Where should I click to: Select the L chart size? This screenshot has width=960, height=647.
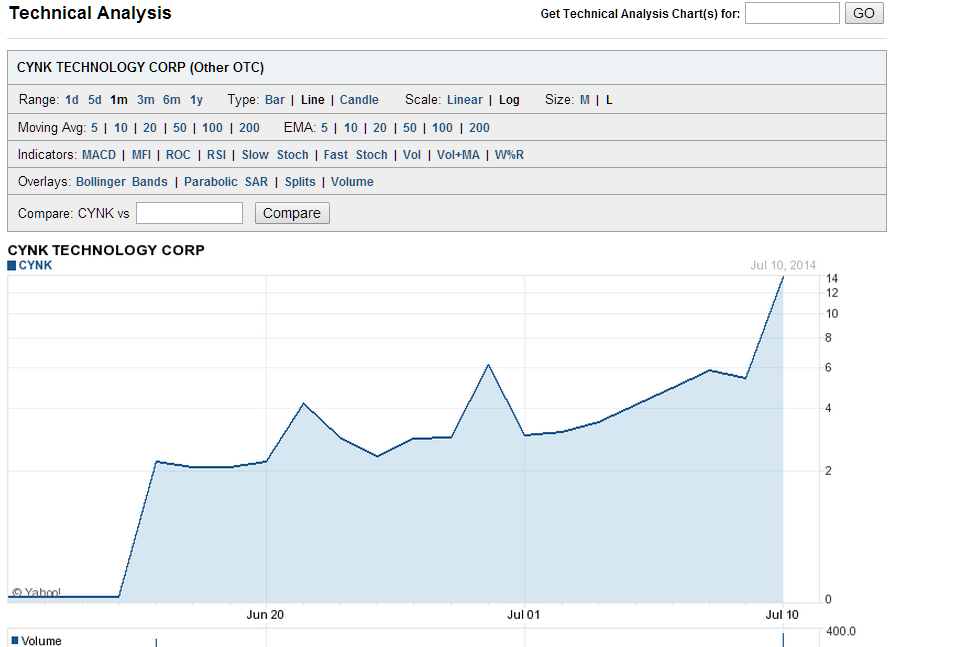click(609, 100)
